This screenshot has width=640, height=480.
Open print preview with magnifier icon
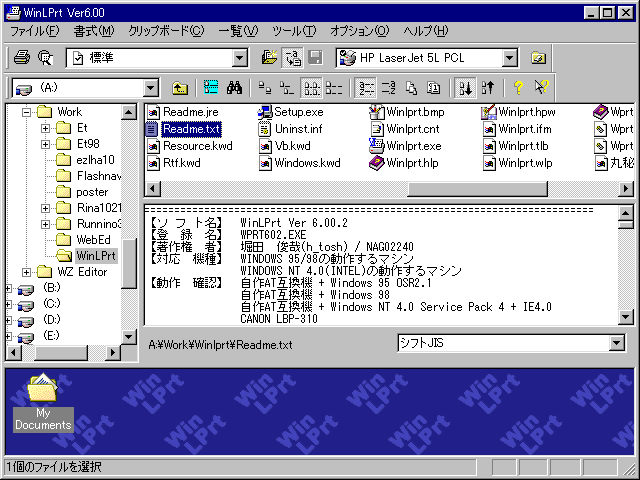coord(45,58)
